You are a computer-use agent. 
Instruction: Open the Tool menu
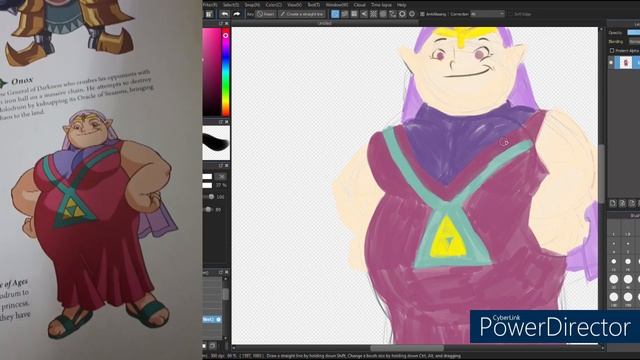(313, 5)
